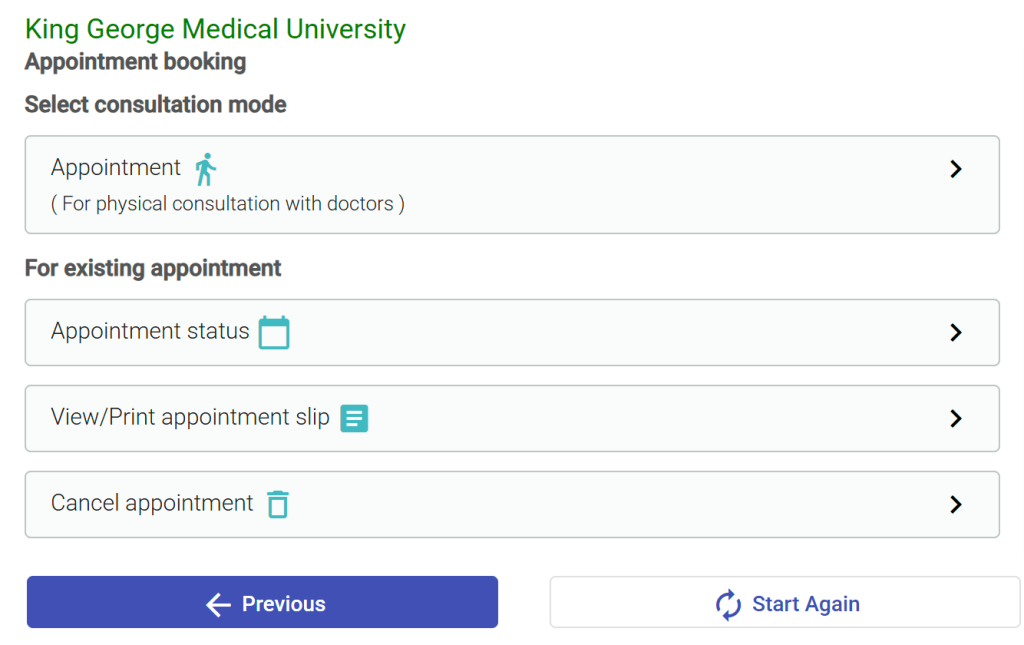Click the trash bin icon beside Cancel appointment

pyautogui.click(x=278, y=504)
